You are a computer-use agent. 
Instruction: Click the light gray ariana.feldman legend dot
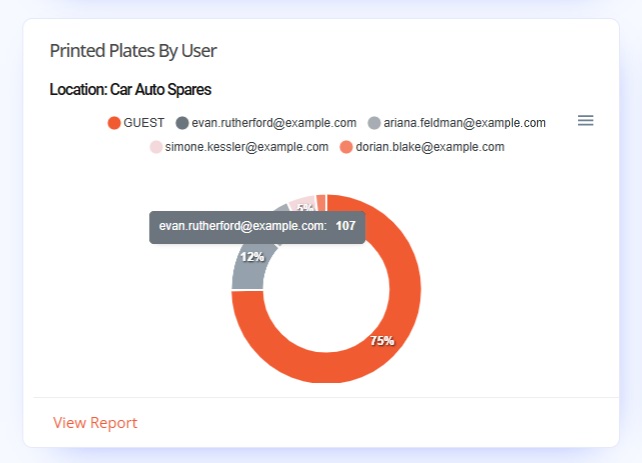pos(374,123)
